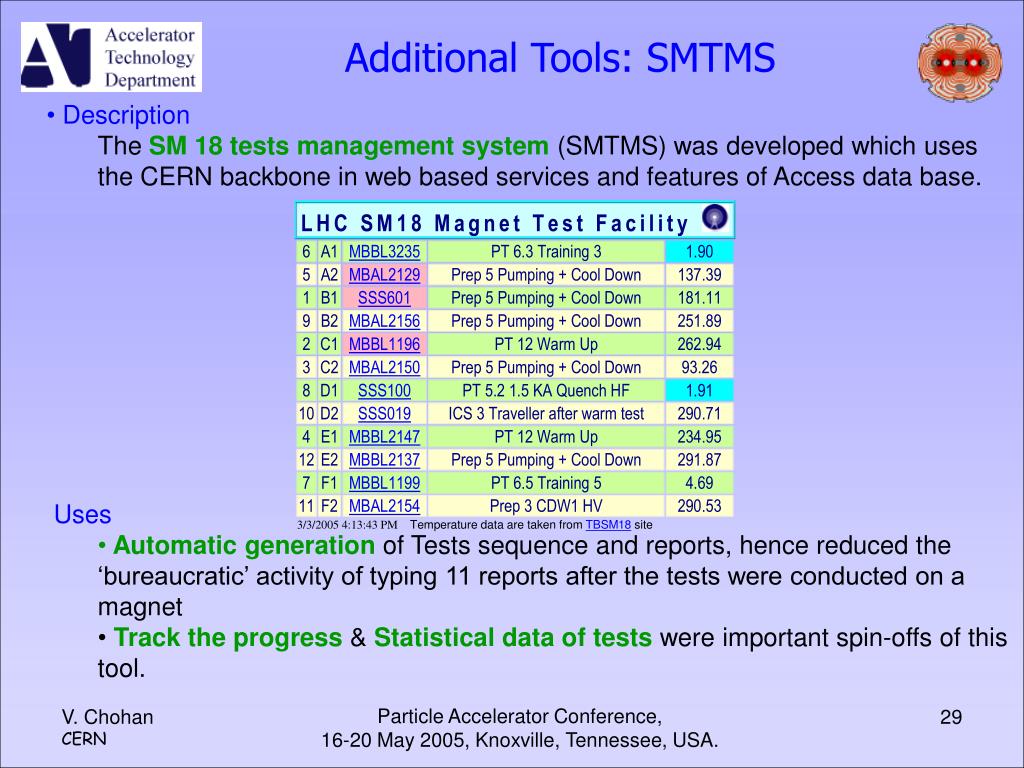
Task: Open the SSS019 magnet link
Action: pyautogui.click(x=384, y=414)
